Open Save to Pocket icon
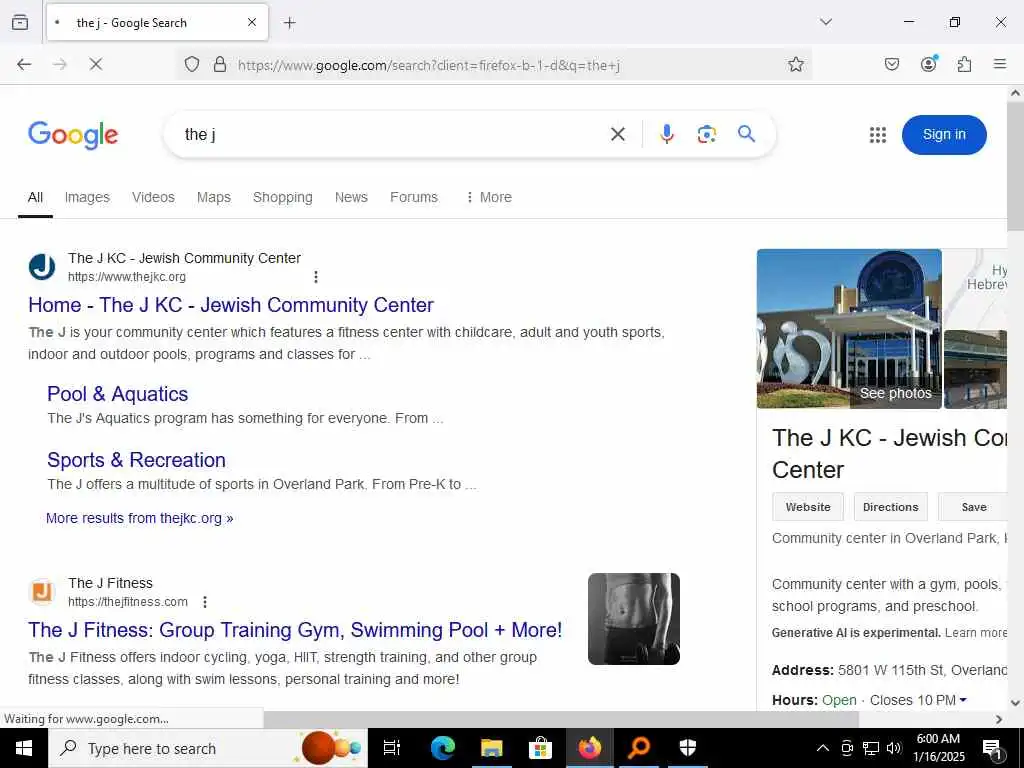1024x768 pixels. pyautogui.click(x=891, y=64)
